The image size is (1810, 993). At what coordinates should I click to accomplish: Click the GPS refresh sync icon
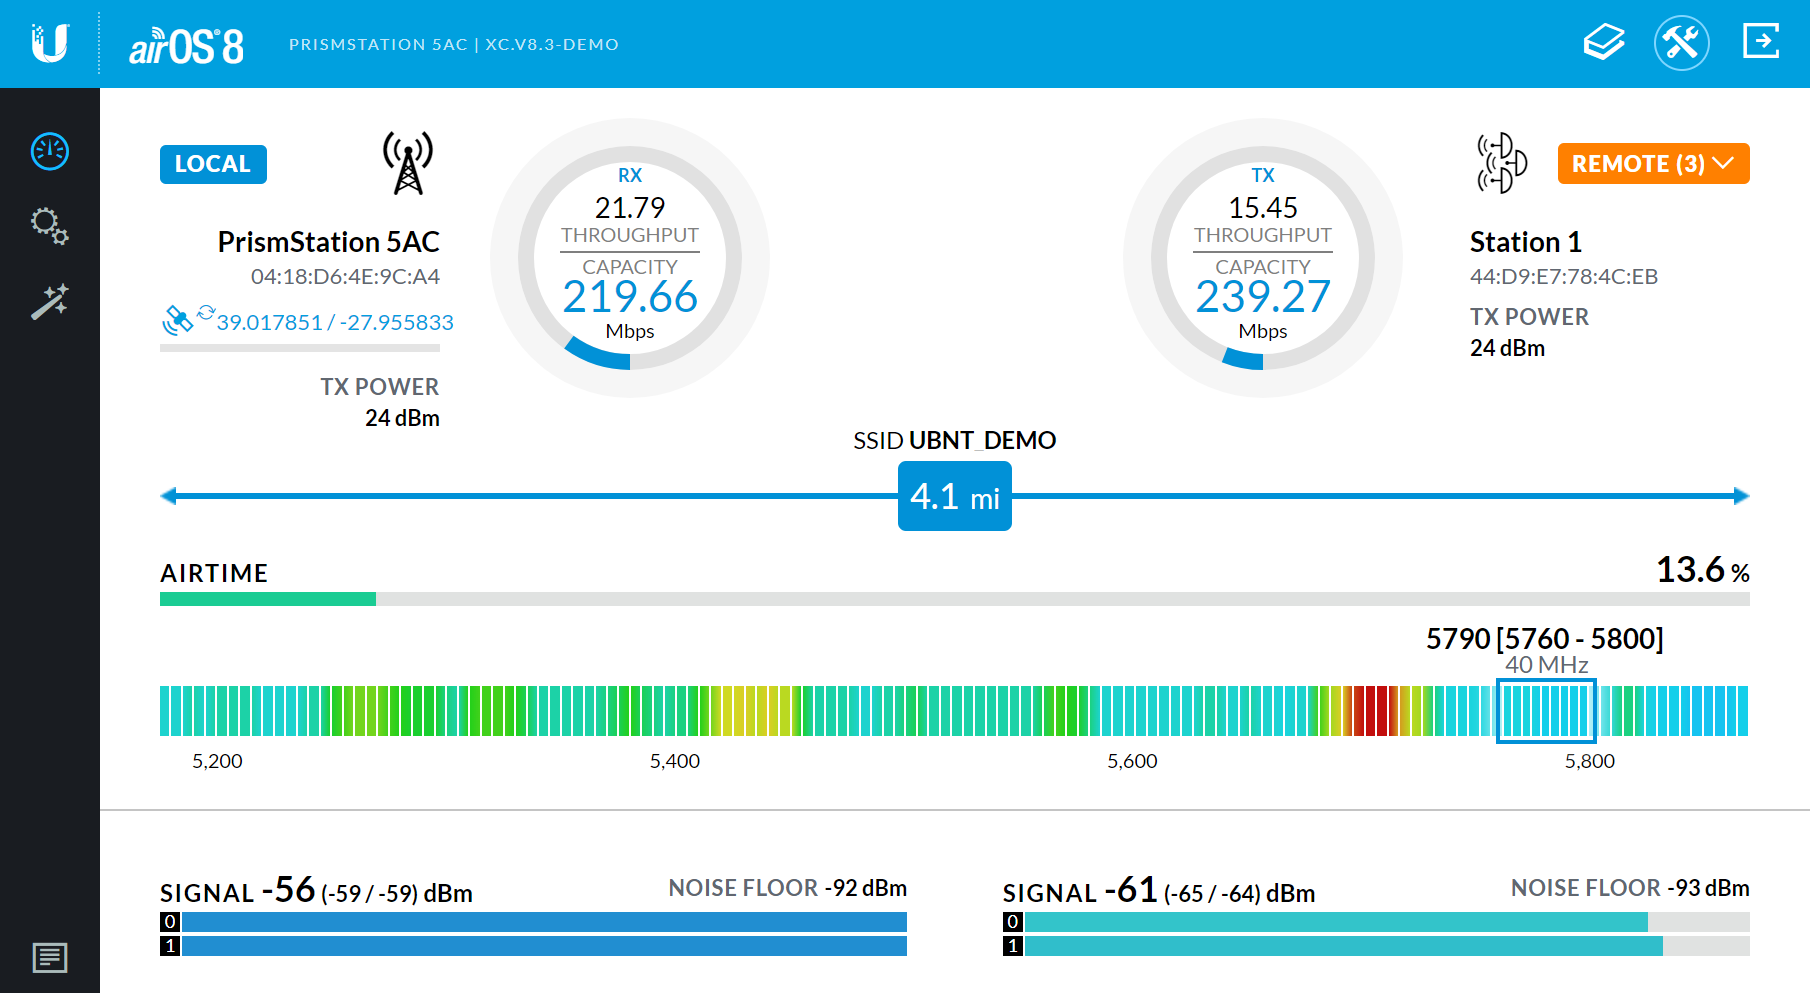(x=206, y=312)
